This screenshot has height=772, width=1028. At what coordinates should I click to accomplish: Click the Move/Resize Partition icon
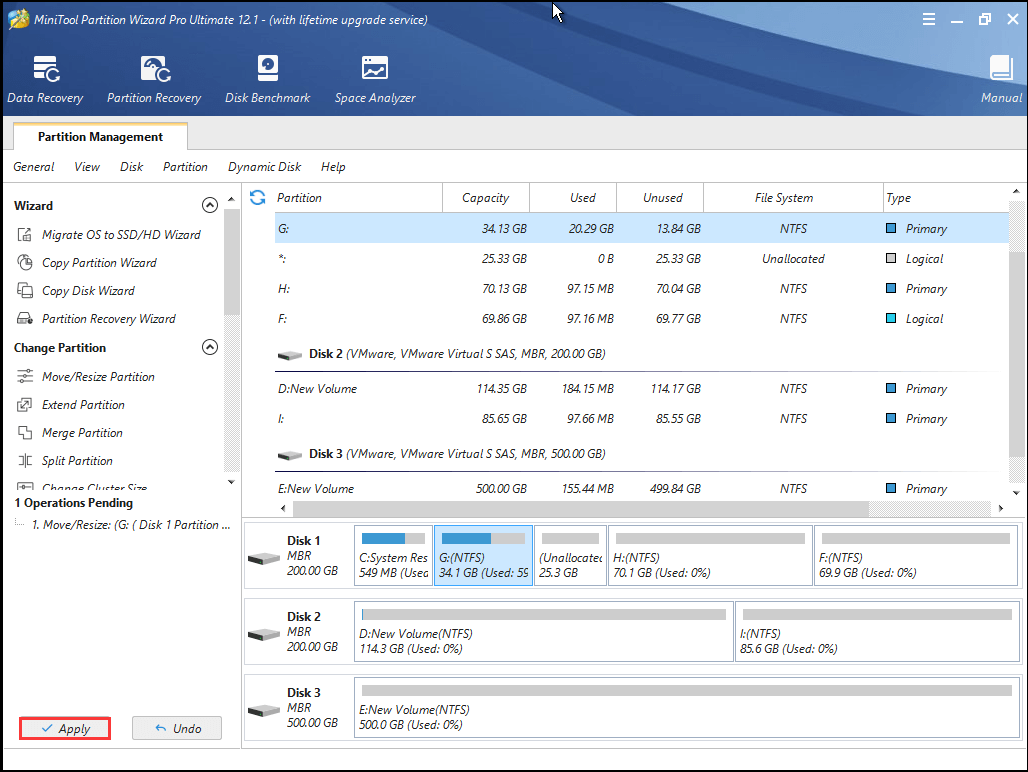(25, 376)
